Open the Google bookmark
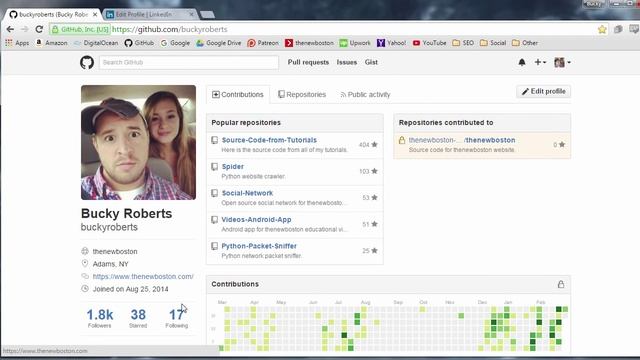640x360 pixels. click(x=175, y=43)
